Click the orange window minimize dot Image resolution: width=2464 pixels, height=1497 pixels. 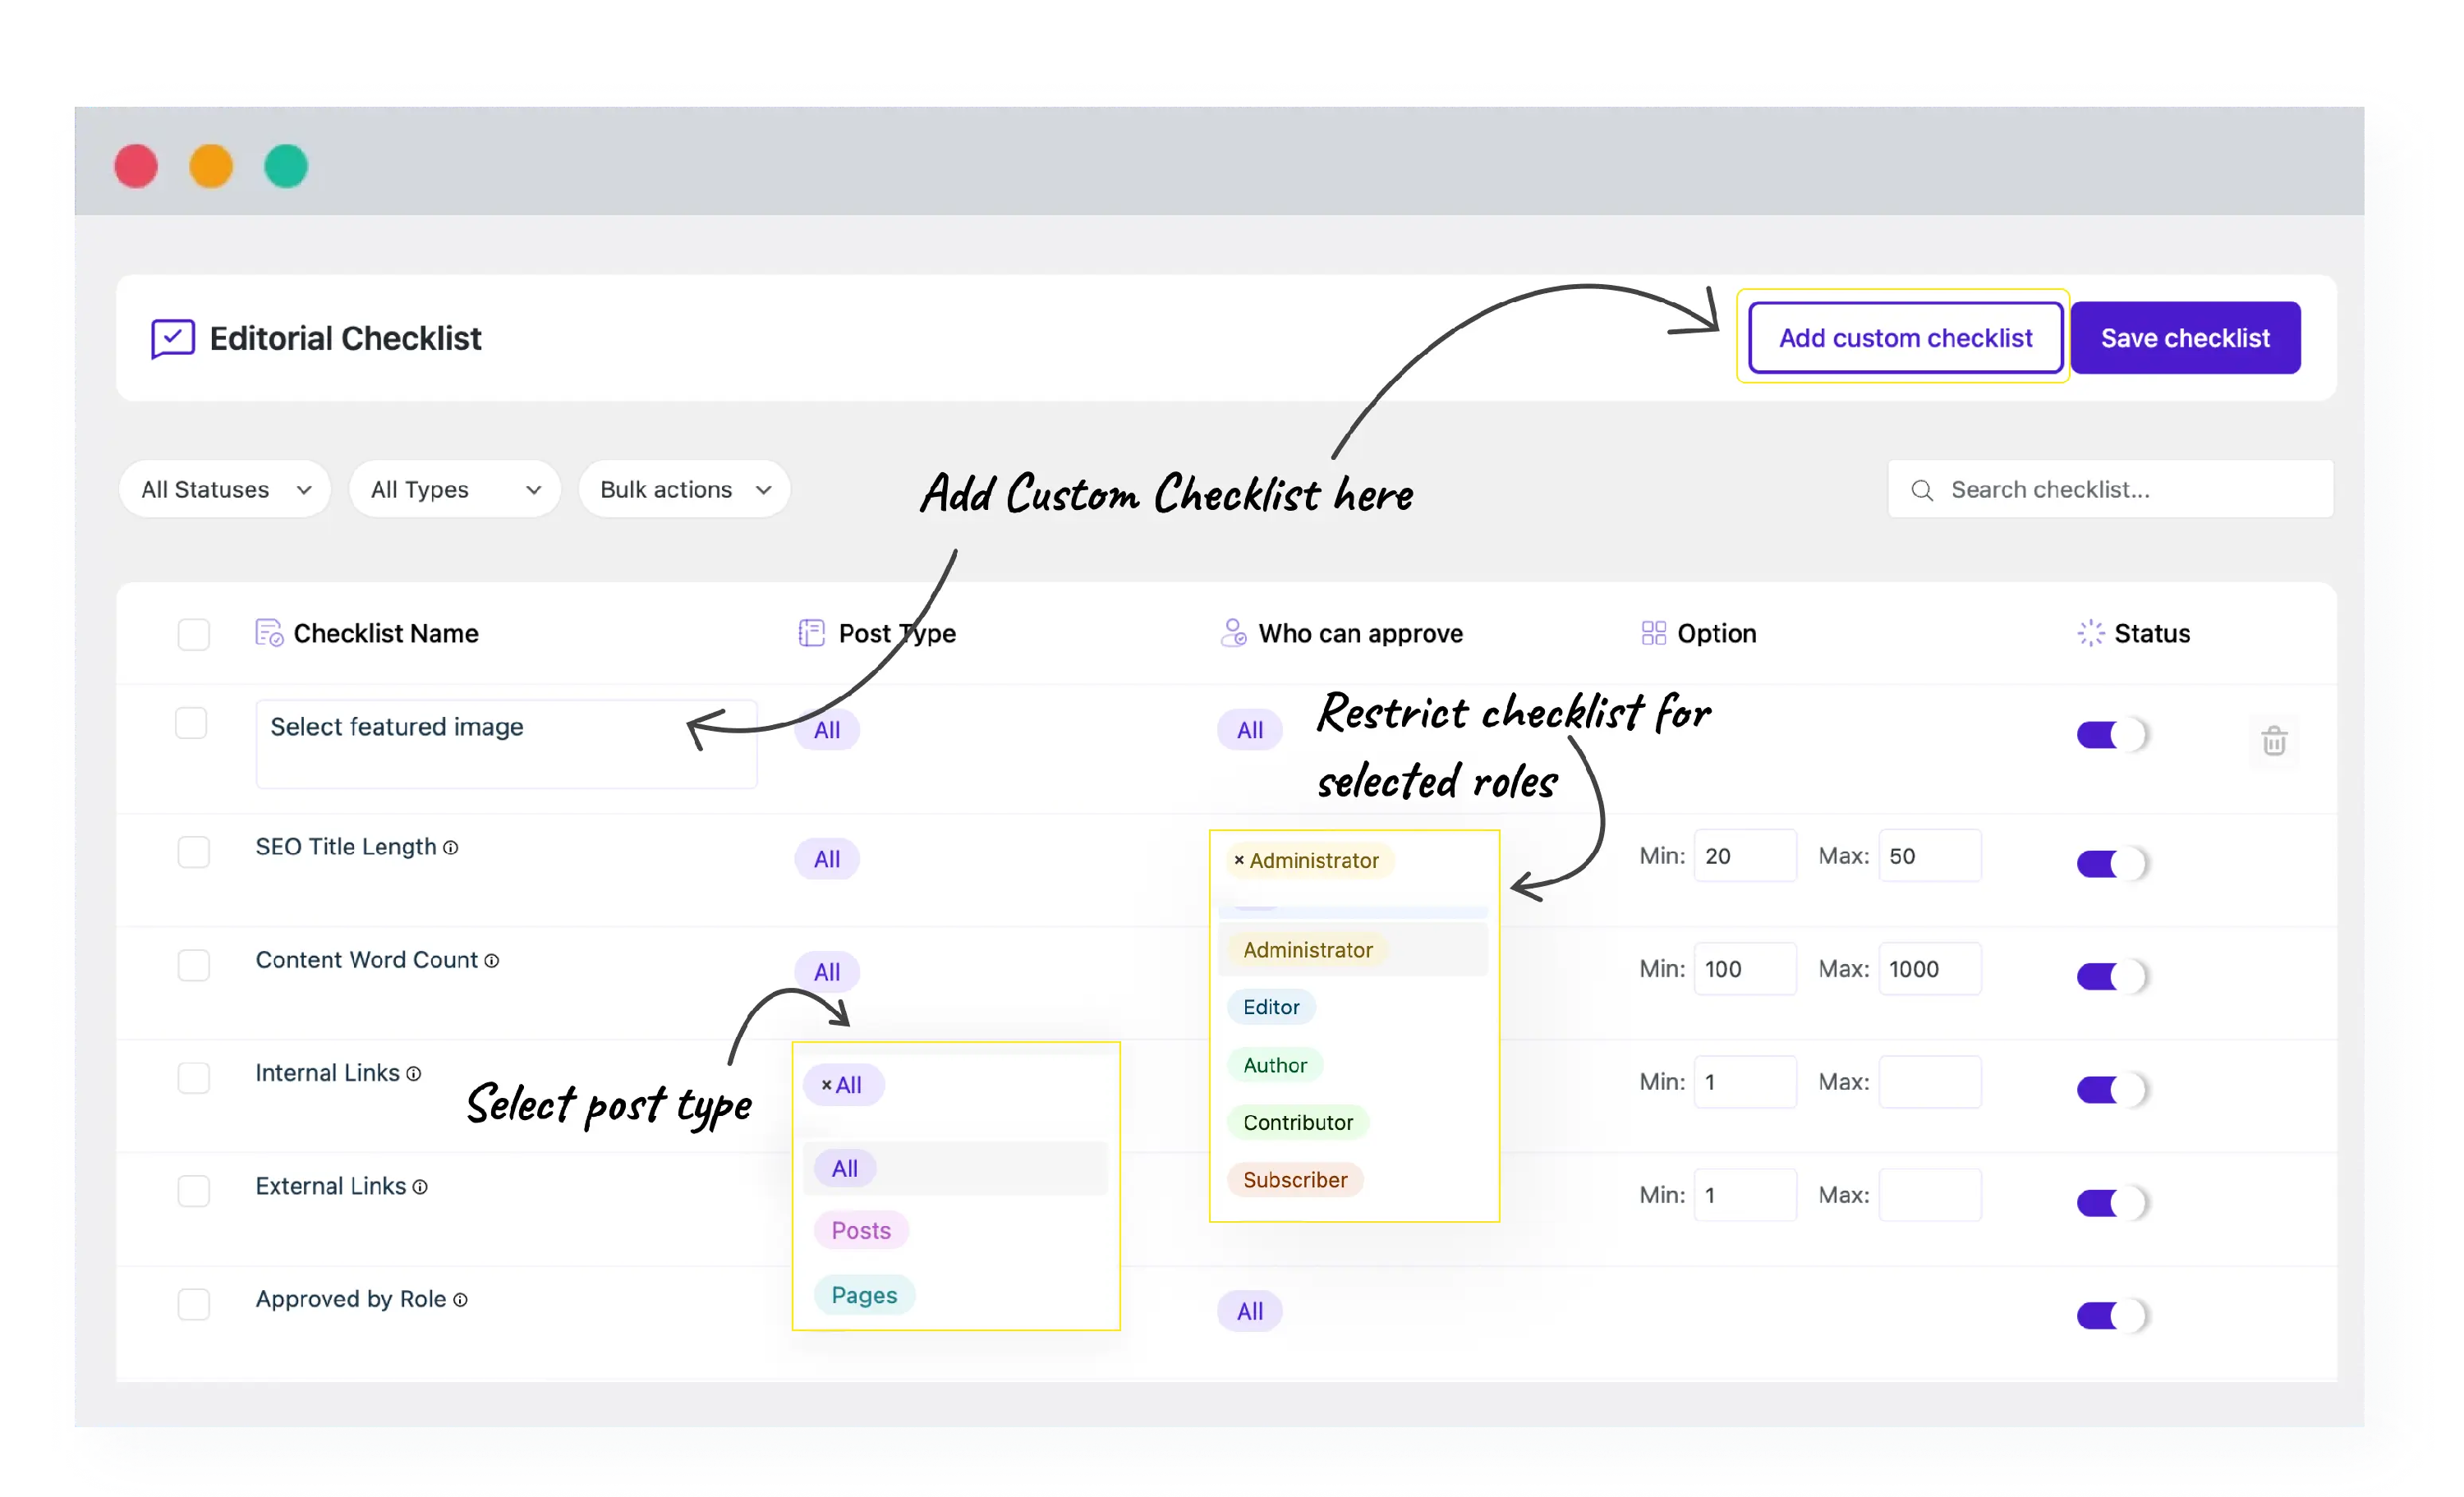pyautogui.click(x=211, y=166)
